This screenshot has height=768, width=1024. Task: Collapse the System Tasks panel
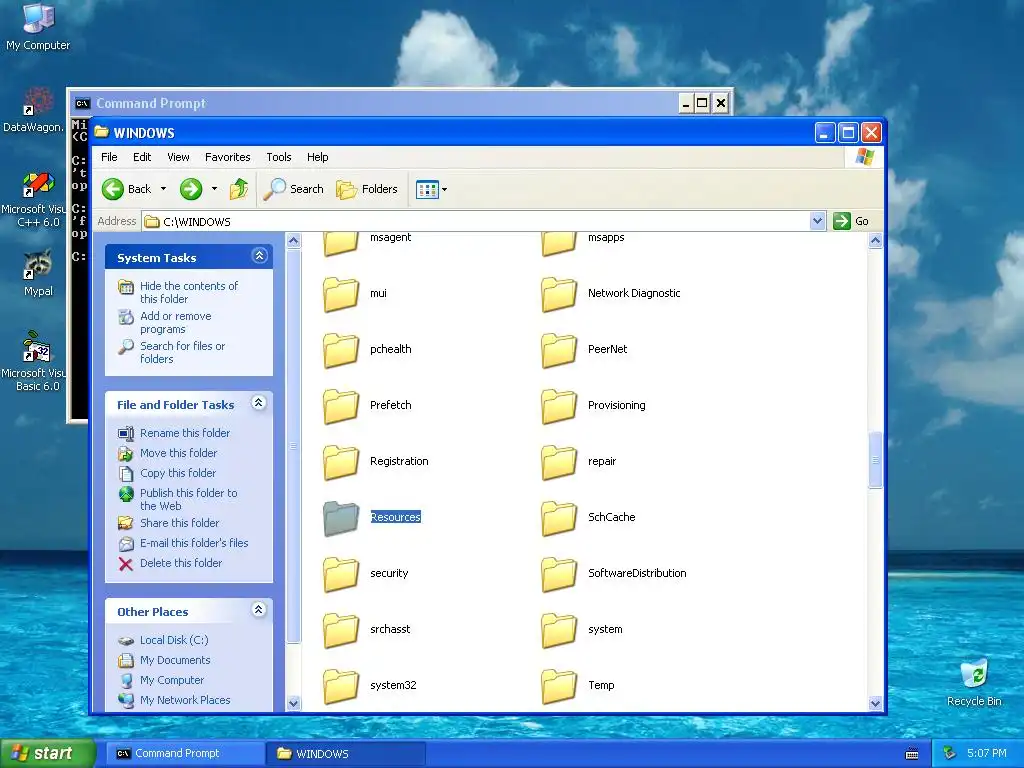259,256
